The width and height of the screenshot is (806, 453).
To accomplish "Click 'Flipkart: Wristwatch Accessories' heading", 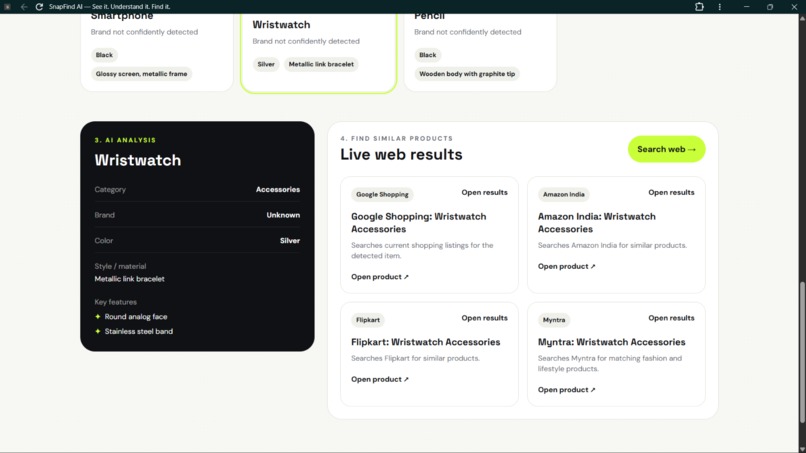I will (x=425, y=342).
